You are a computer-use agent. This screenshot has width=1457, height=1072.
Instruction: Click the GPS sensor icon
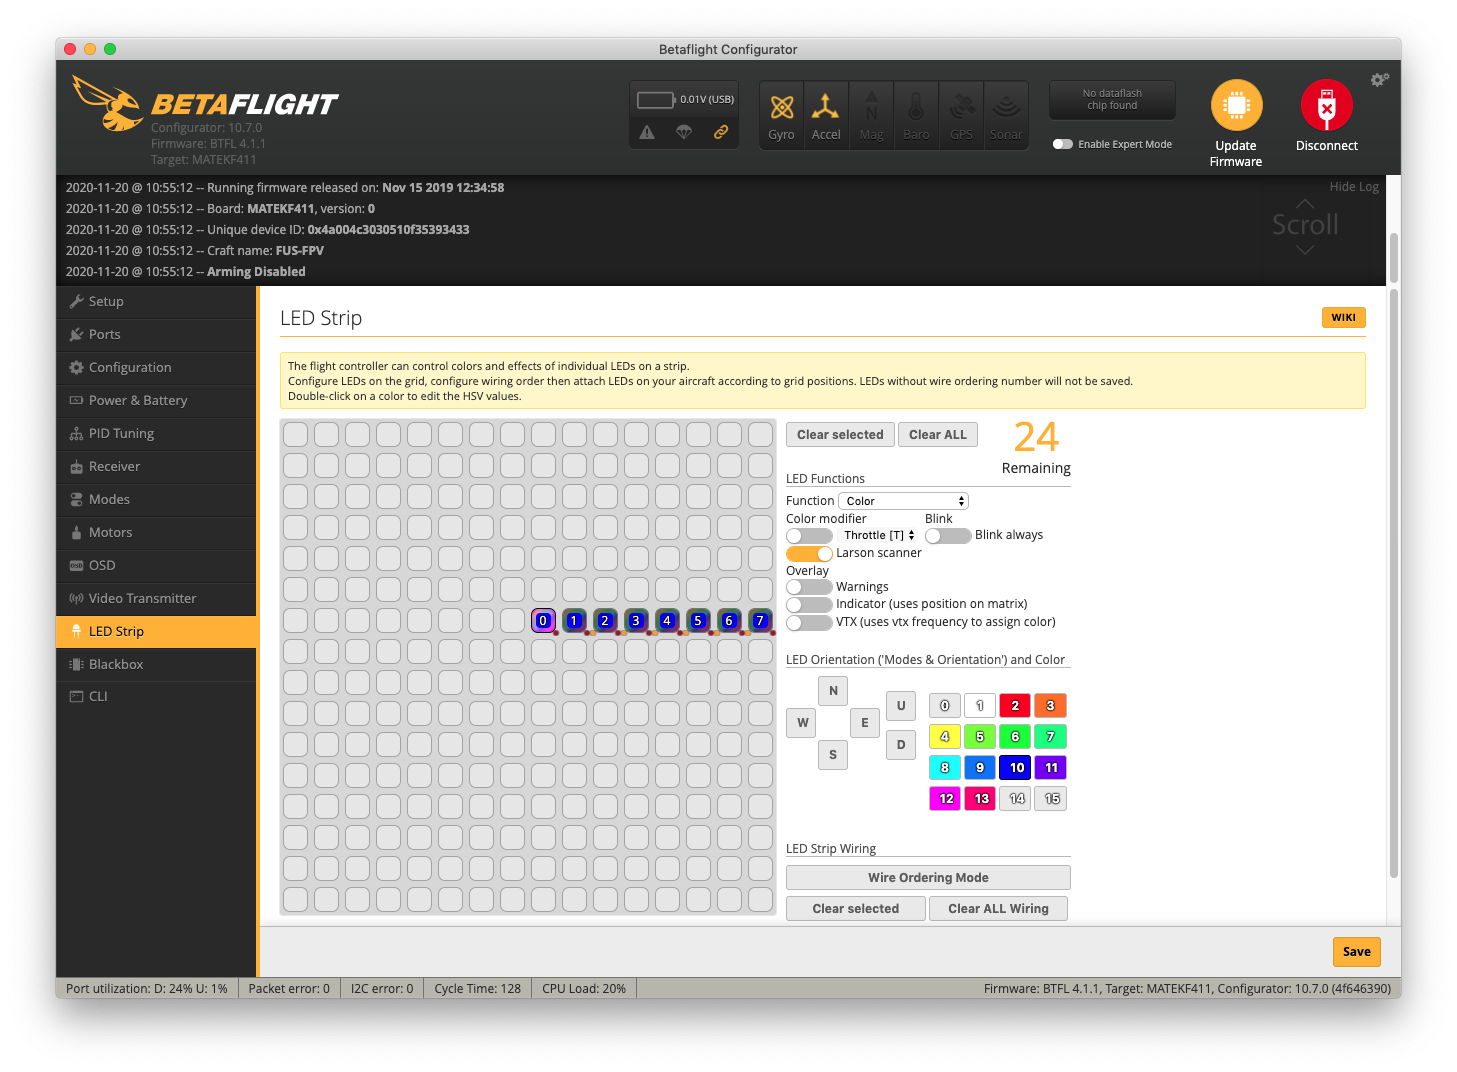[x=961, y=115]
